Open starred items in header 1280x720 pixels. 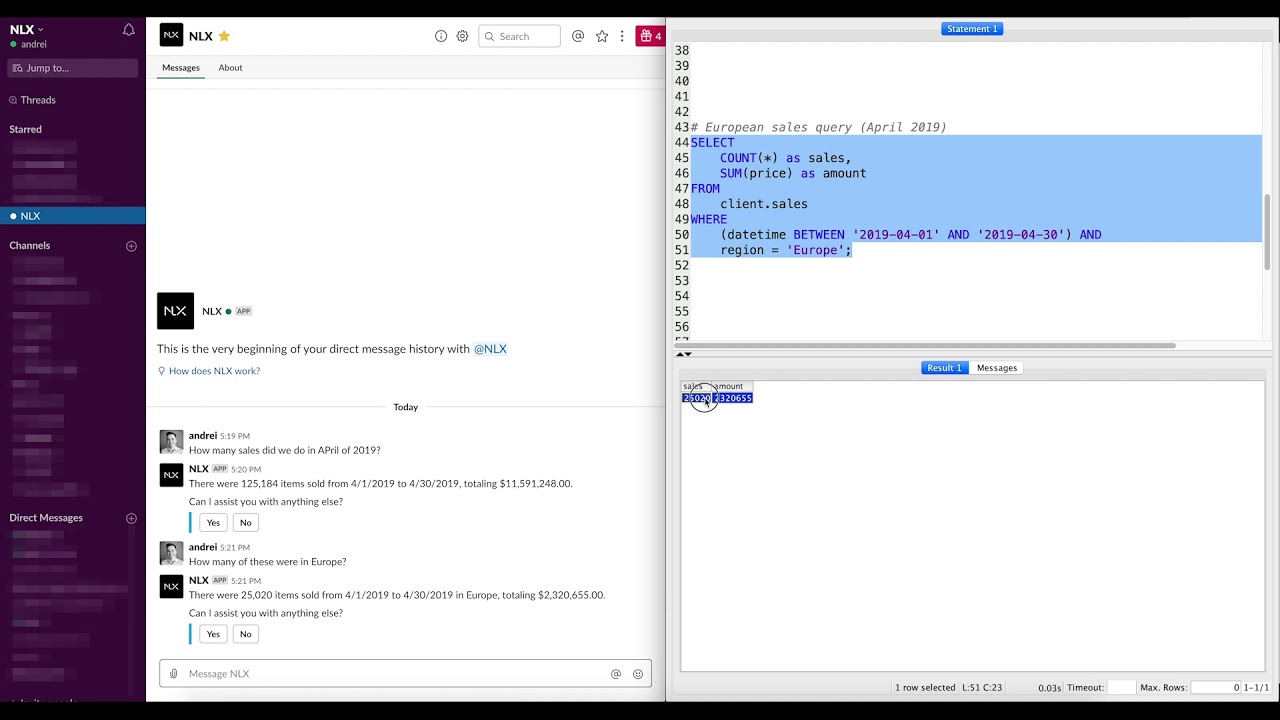point(602,36)
